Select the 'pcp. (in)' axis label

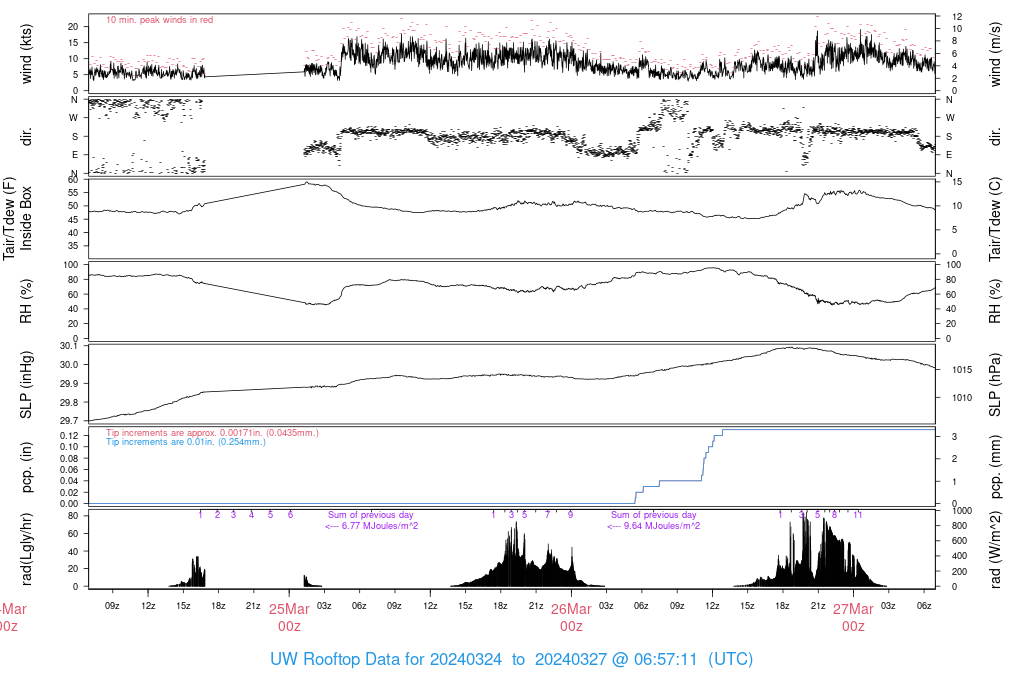pos(26,466)
